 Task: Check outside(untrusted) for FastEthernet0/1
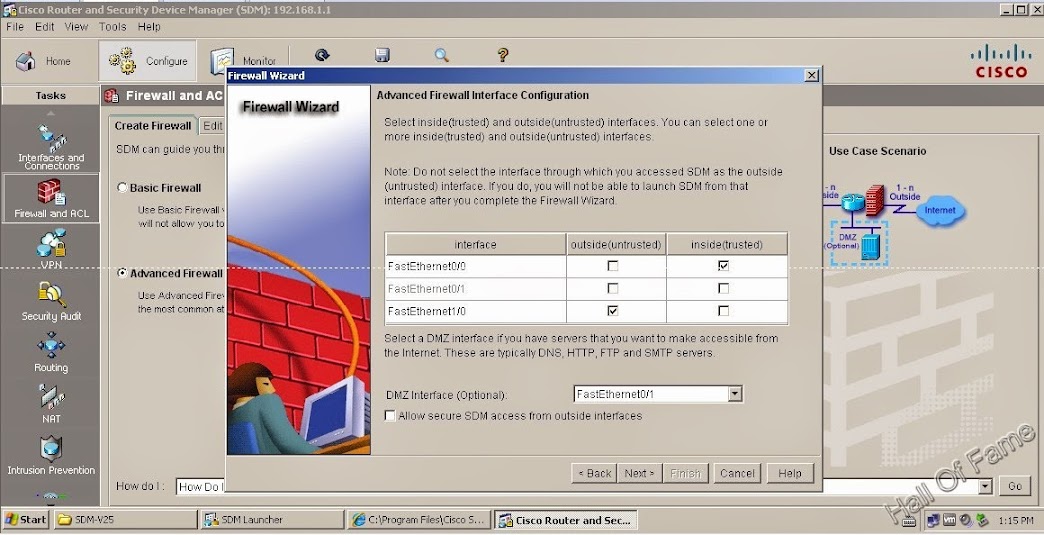[613, 288]
